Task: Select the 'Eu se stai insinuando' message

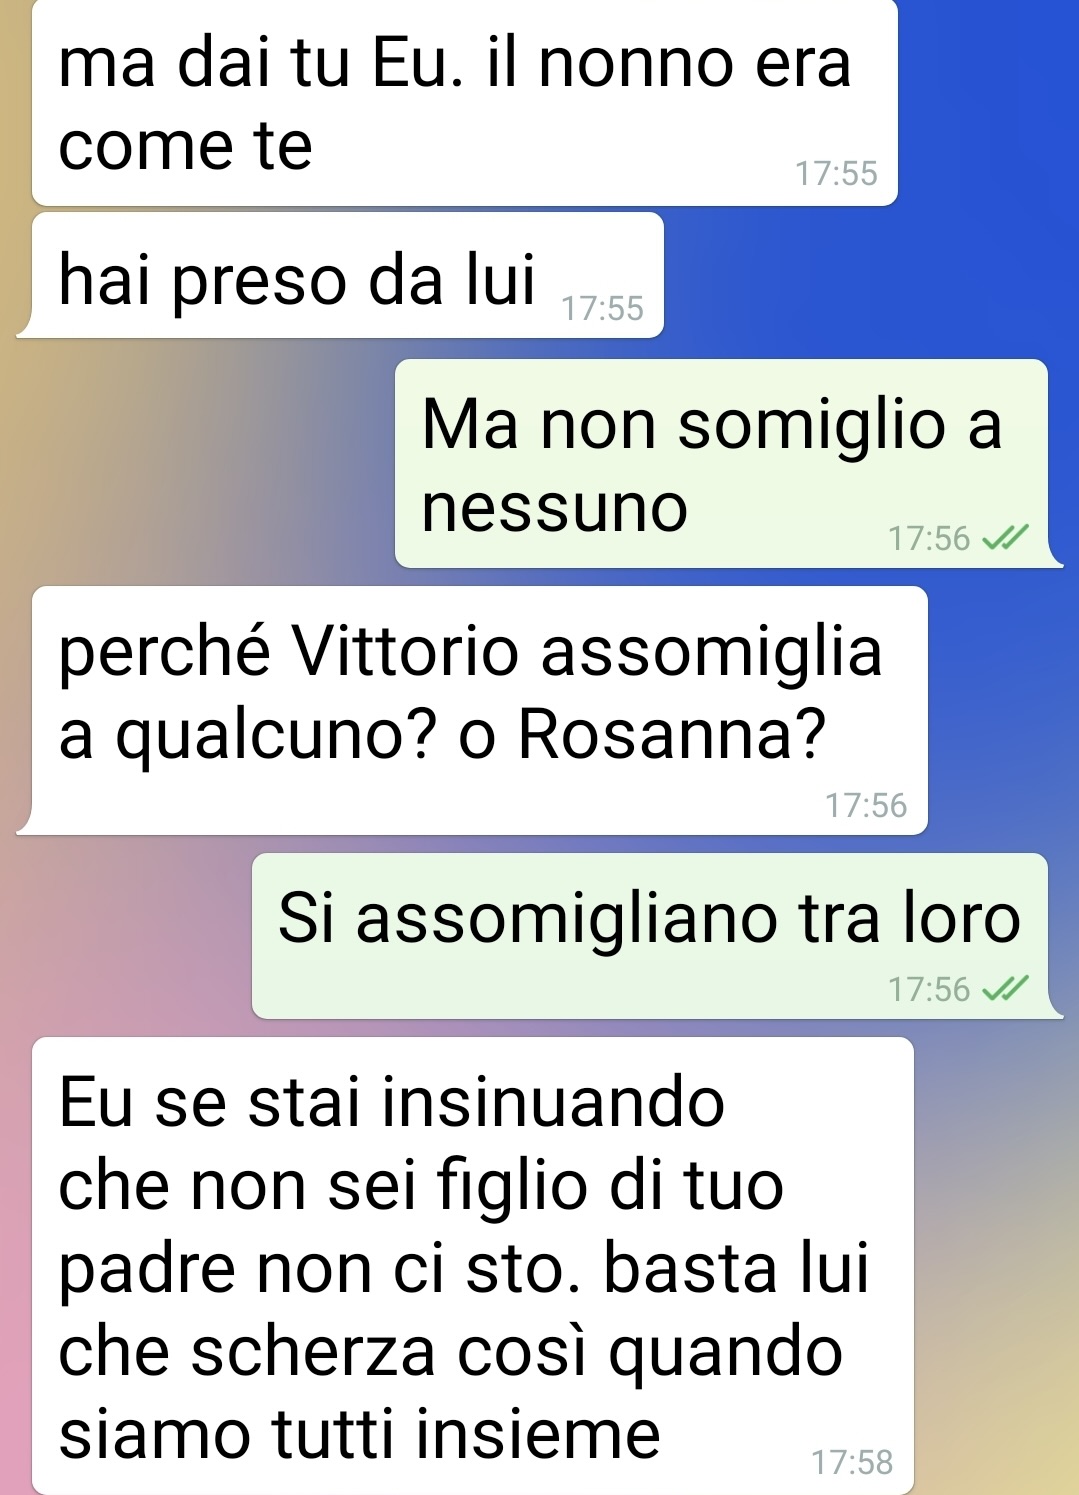Action: pos(473,1266)
